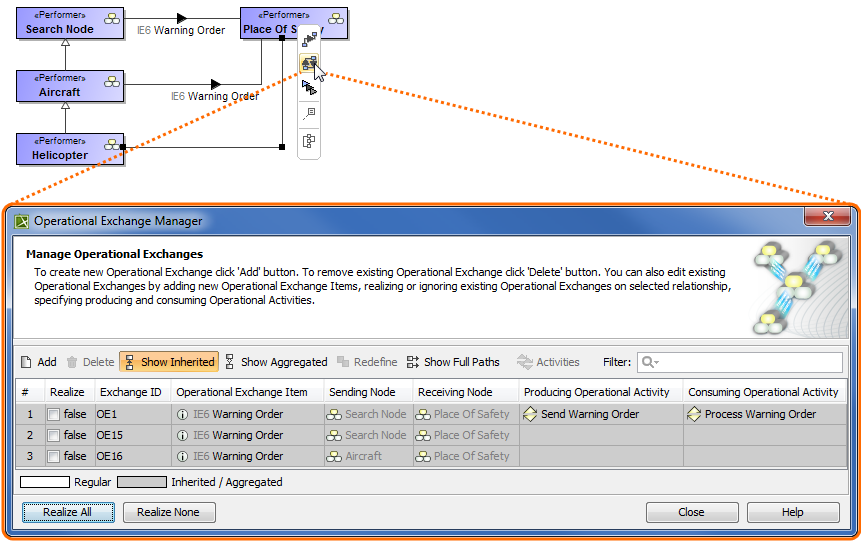Screen dimensions: 861x541
Task: Click the top new-exchange icon in manipulator toolbar
Action: point(309,39)
